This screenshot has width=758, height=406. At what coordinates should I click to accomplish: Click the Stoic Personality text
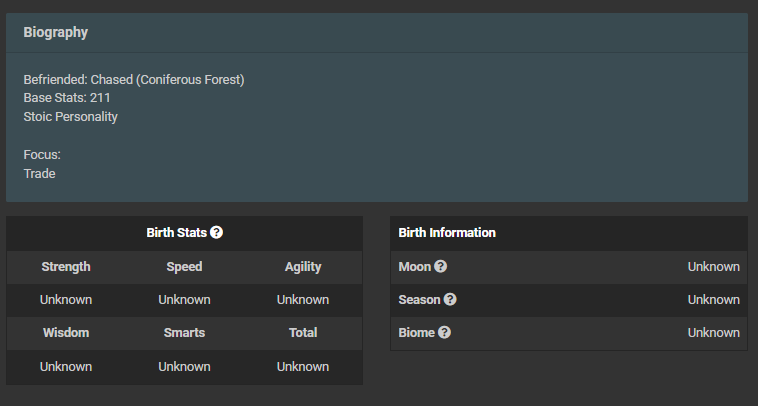71,116
